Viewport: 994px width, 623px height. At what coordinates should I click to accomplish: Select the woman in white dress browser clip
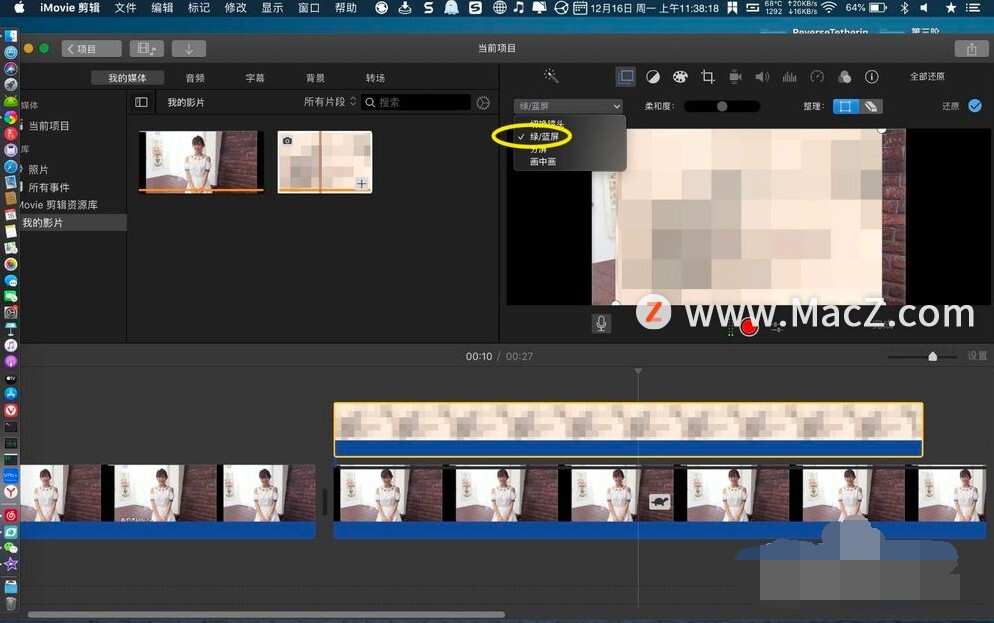tap(201, 161)
